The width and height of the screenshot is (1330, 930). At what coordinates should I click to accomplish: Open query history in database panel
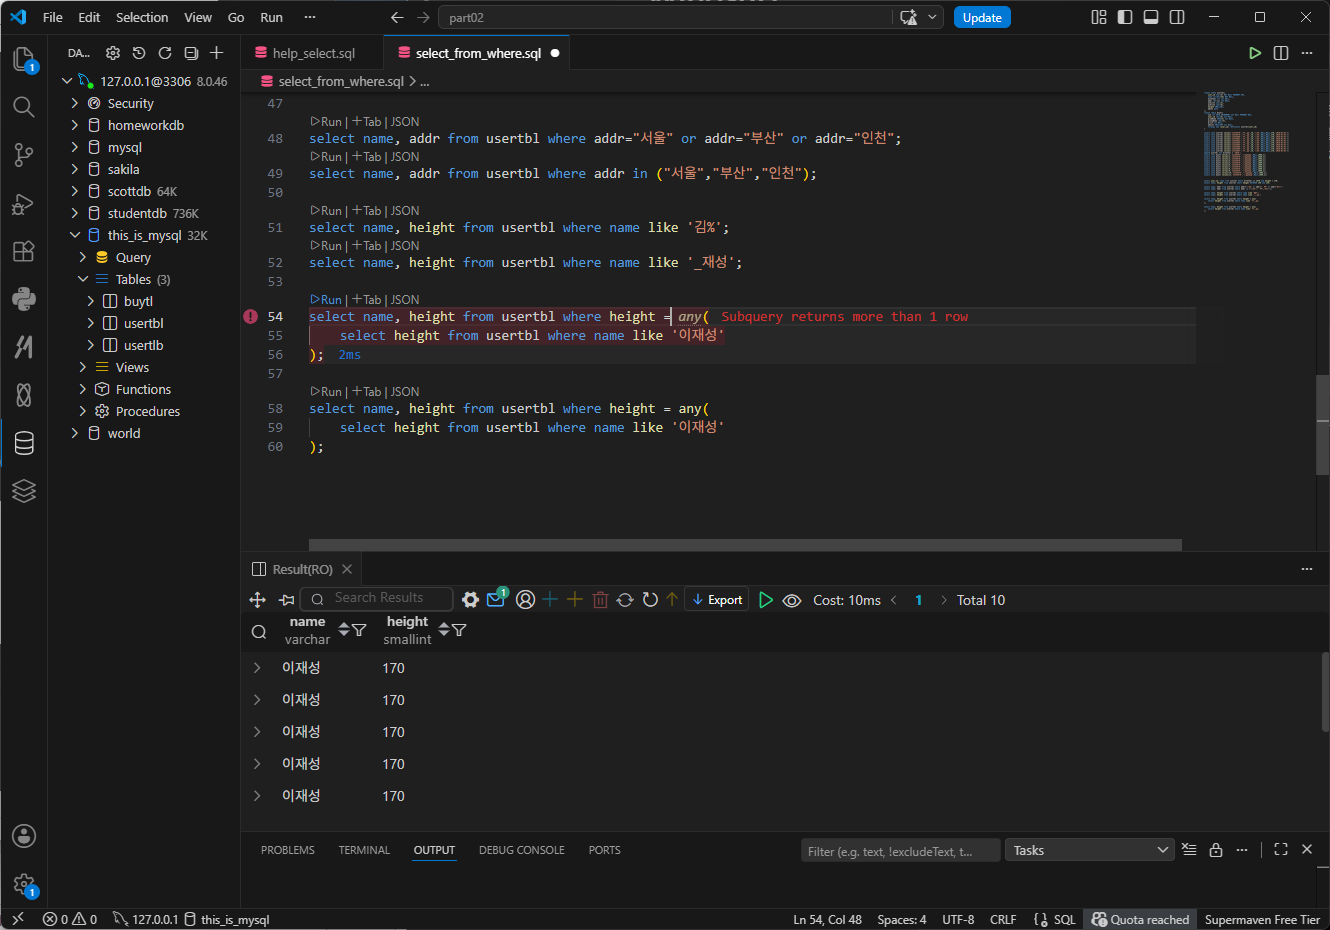coord(139,53)
